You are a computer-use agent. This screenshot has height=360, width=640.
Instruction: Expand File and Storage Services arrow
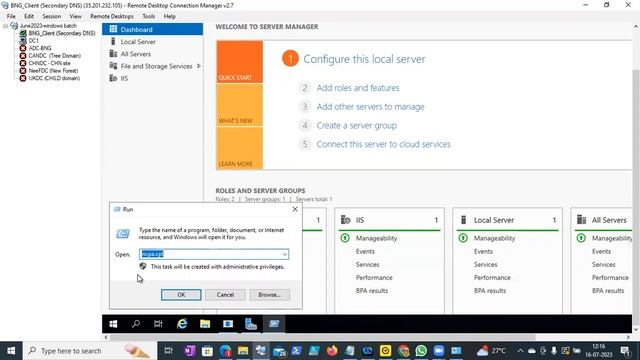199,66
